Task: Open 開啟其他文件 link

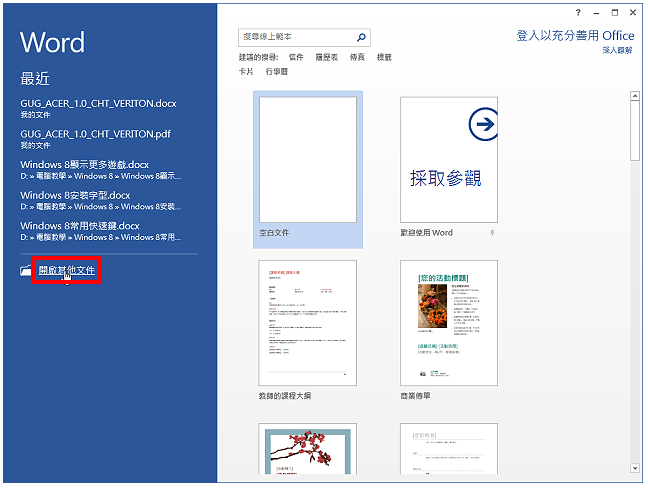Action: click(67, 270)
